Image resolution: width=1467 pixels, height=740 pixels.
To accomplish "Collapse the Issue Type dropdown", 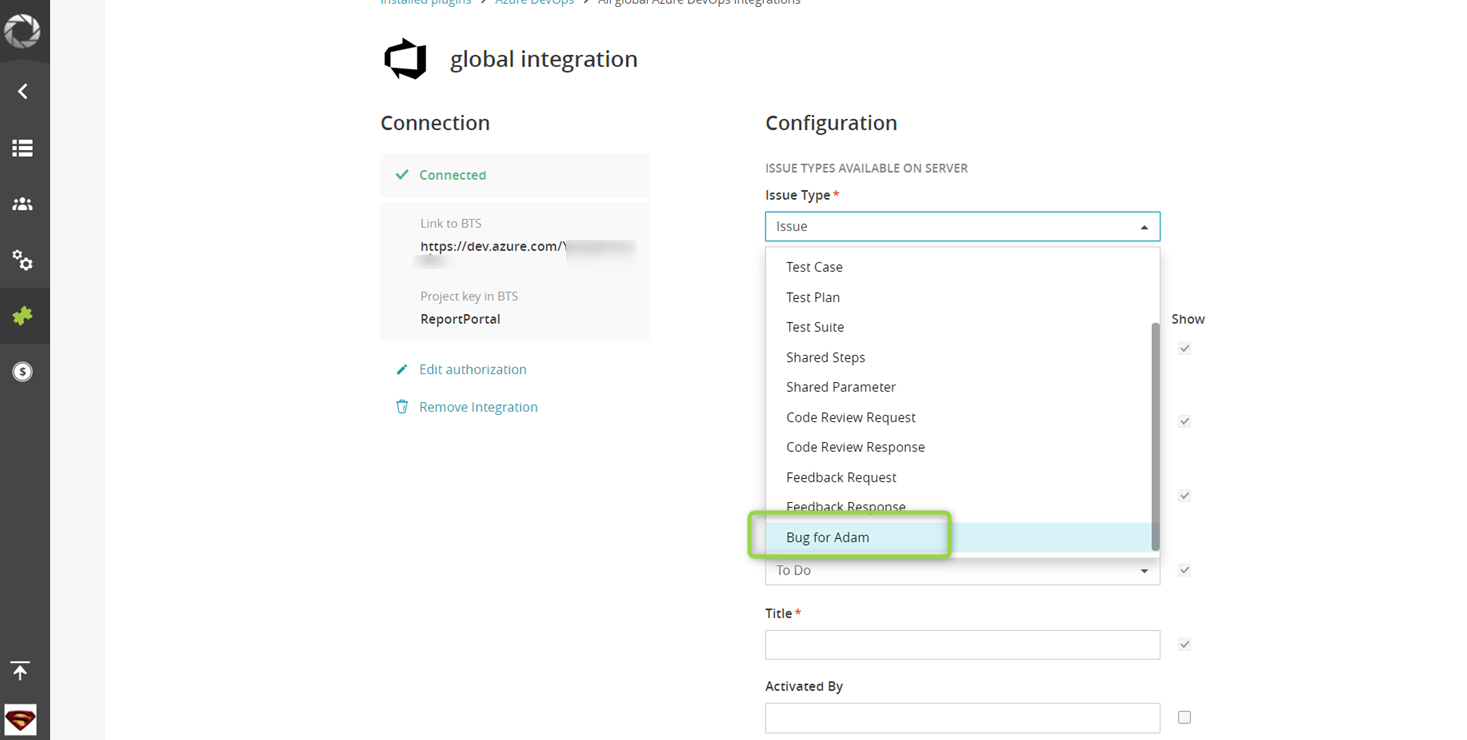I will point(1143,226).
